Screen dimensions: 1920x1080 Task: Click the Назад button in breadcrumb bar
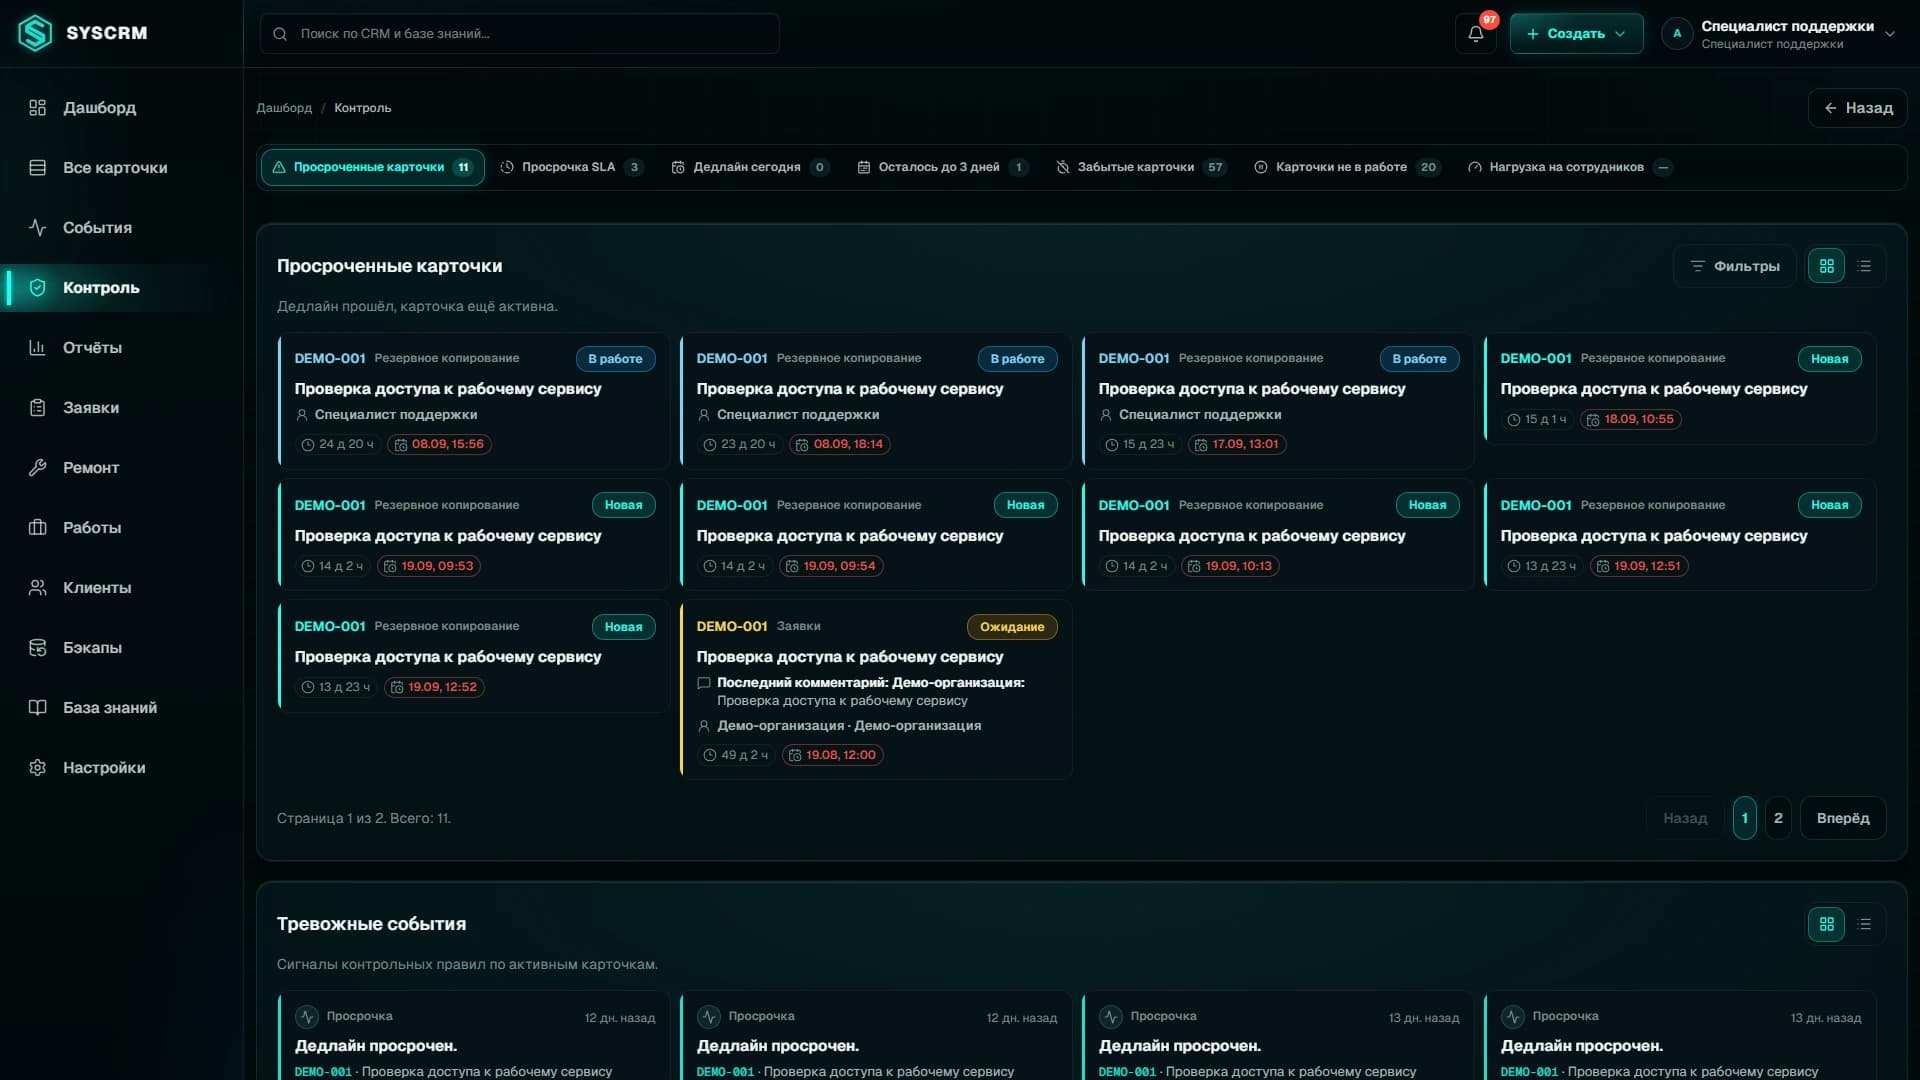pos(1857,108)
